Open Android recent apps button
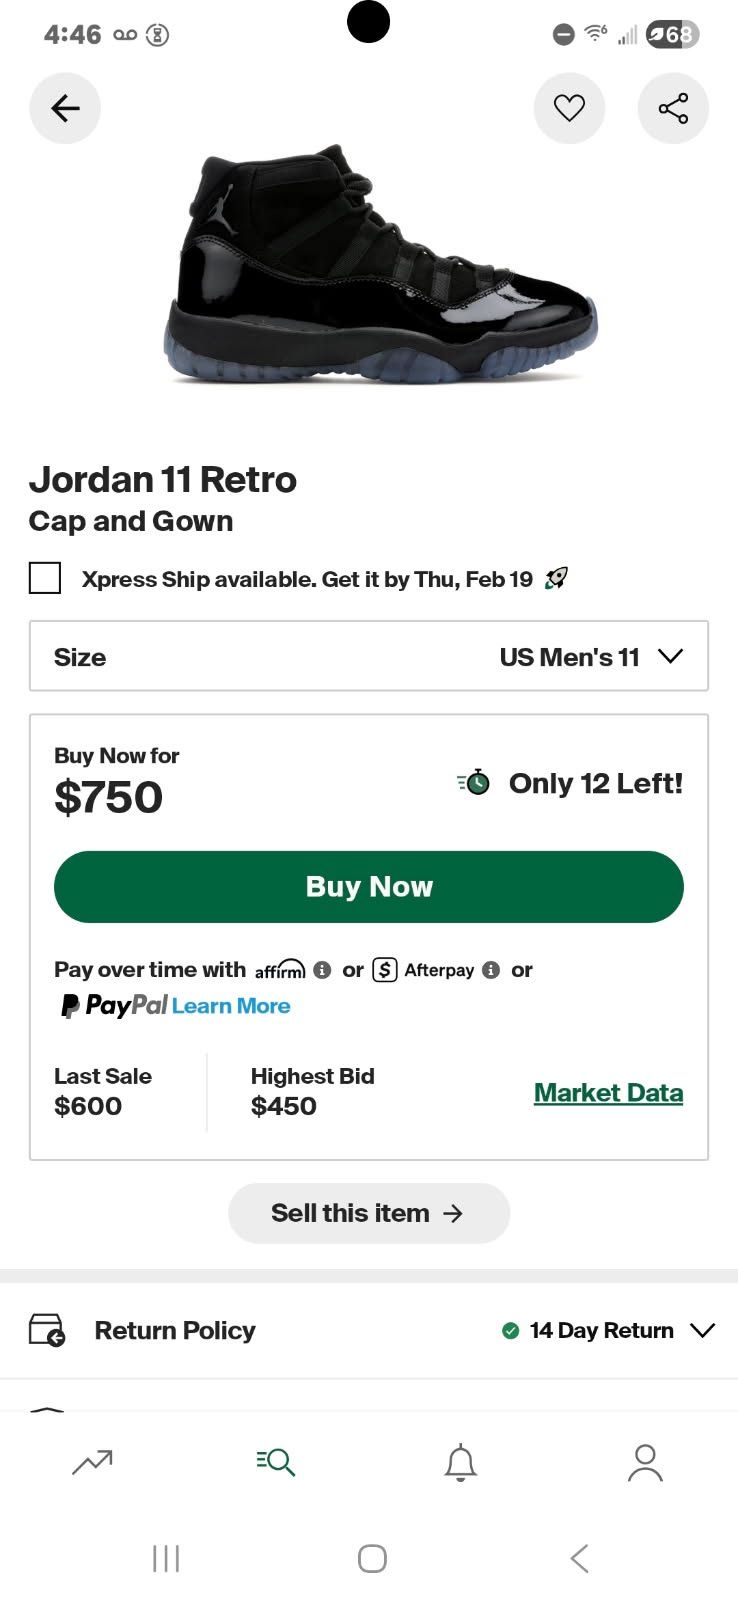Viewport: 738px width, 1599px height. tap(166, 1558)
